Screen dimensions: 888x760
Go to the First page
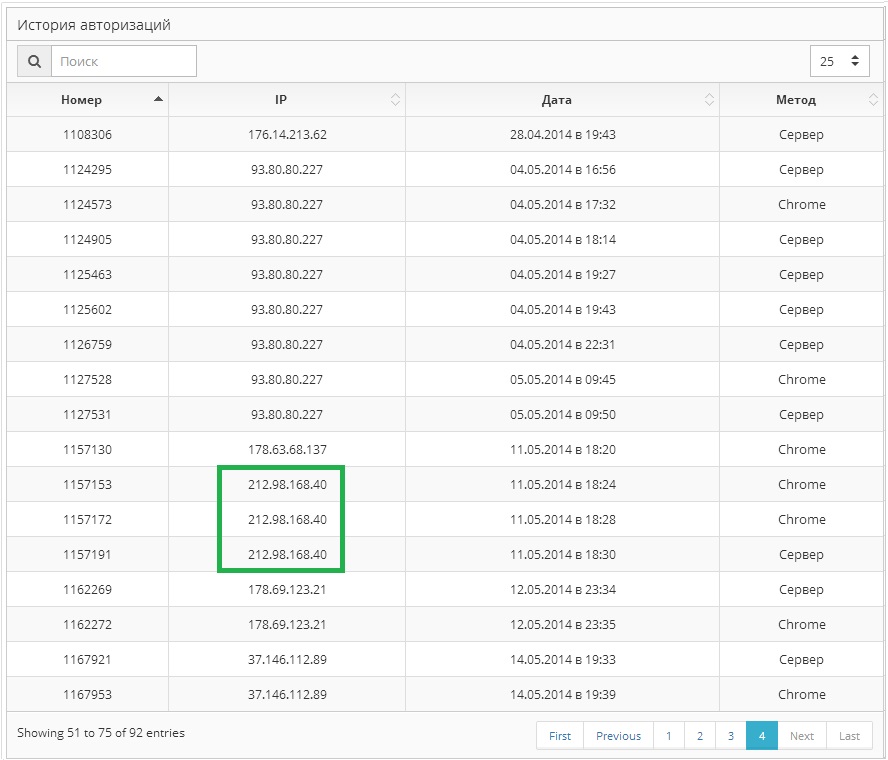(x=560, y=736)
